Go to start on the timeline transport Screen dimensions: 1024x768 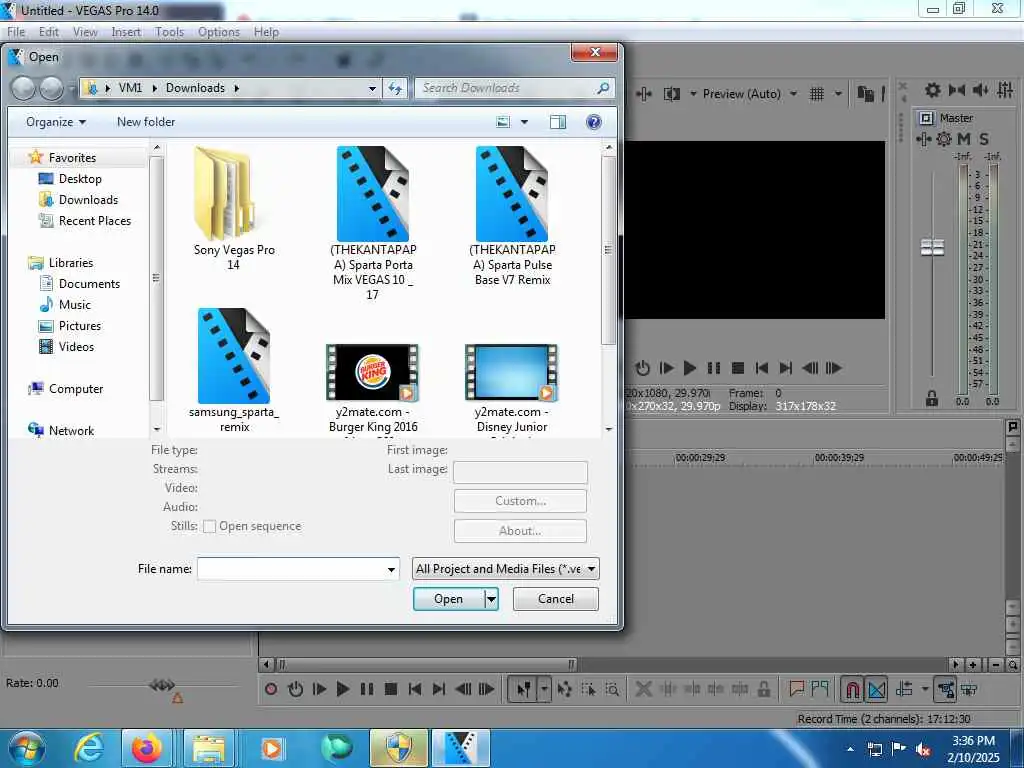(415, 689)
